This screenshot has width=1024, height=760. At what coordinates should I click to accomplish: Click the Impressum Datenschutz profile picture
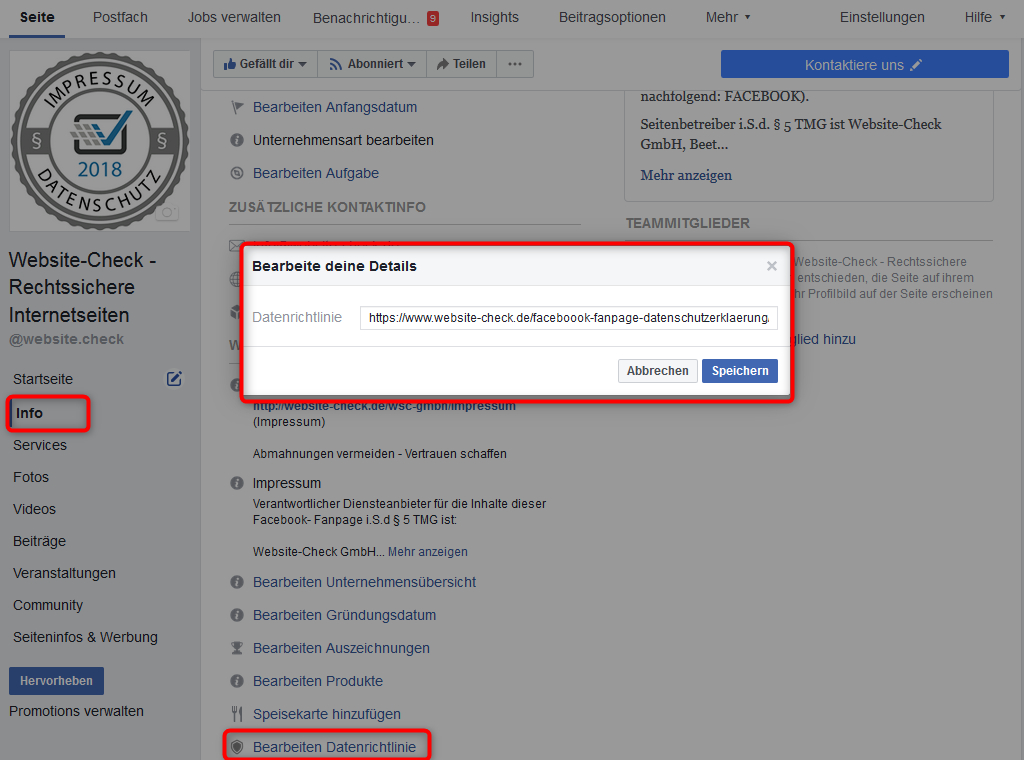(100, 141)
